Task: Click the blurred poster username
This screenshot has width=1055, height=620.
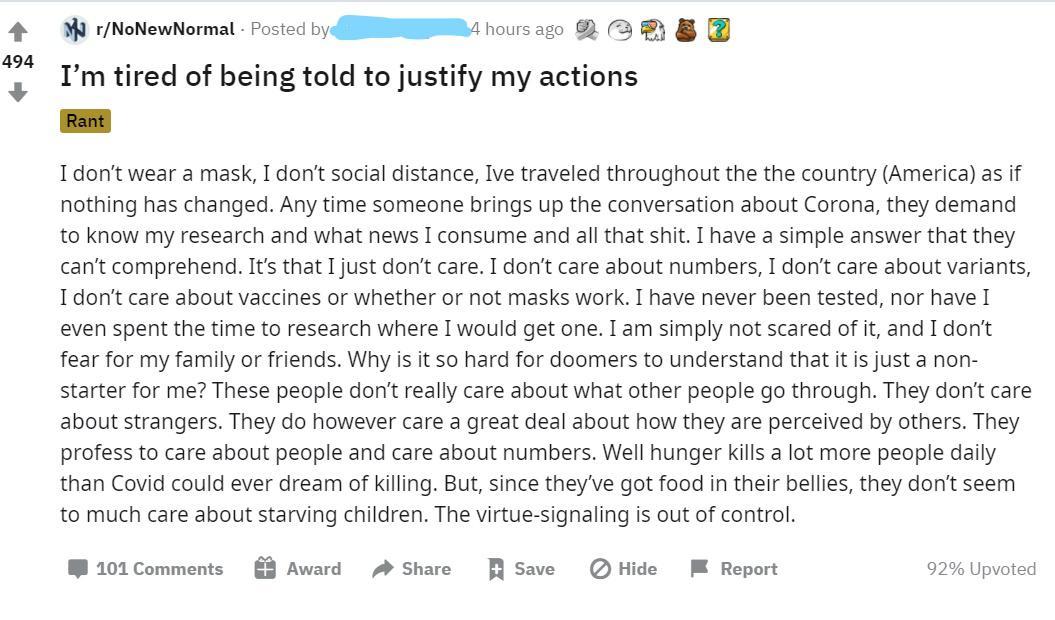Action: click(x=399, y=29)
